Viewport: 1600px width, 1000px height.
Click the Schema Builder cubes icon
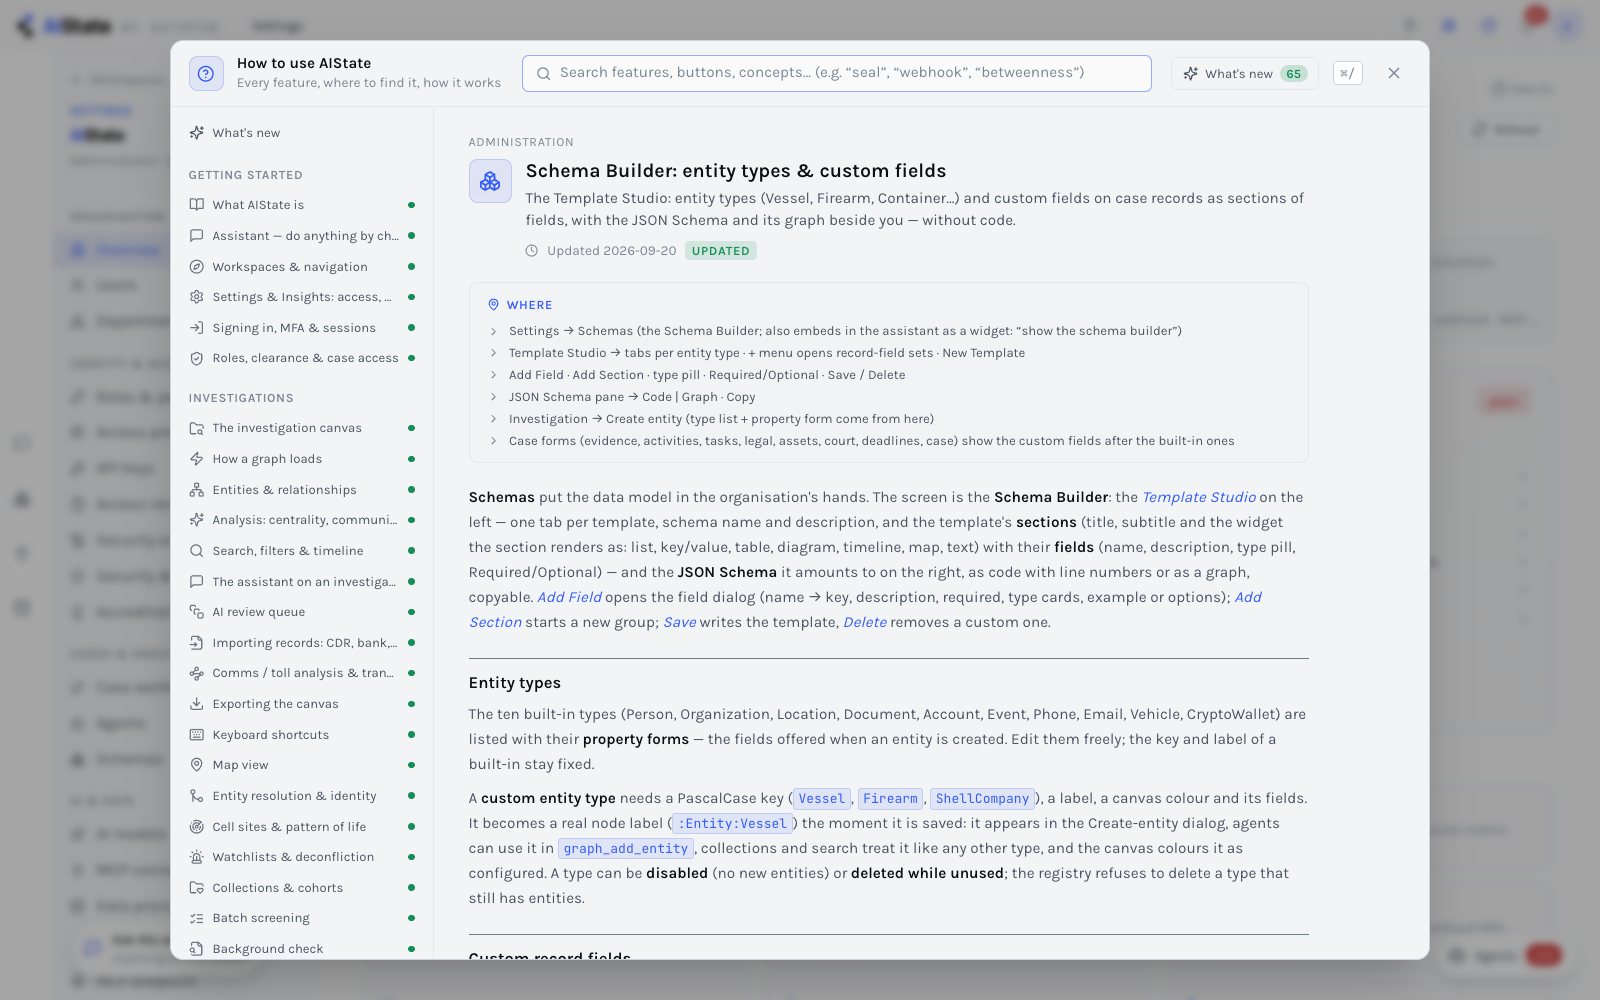point(490,181)
